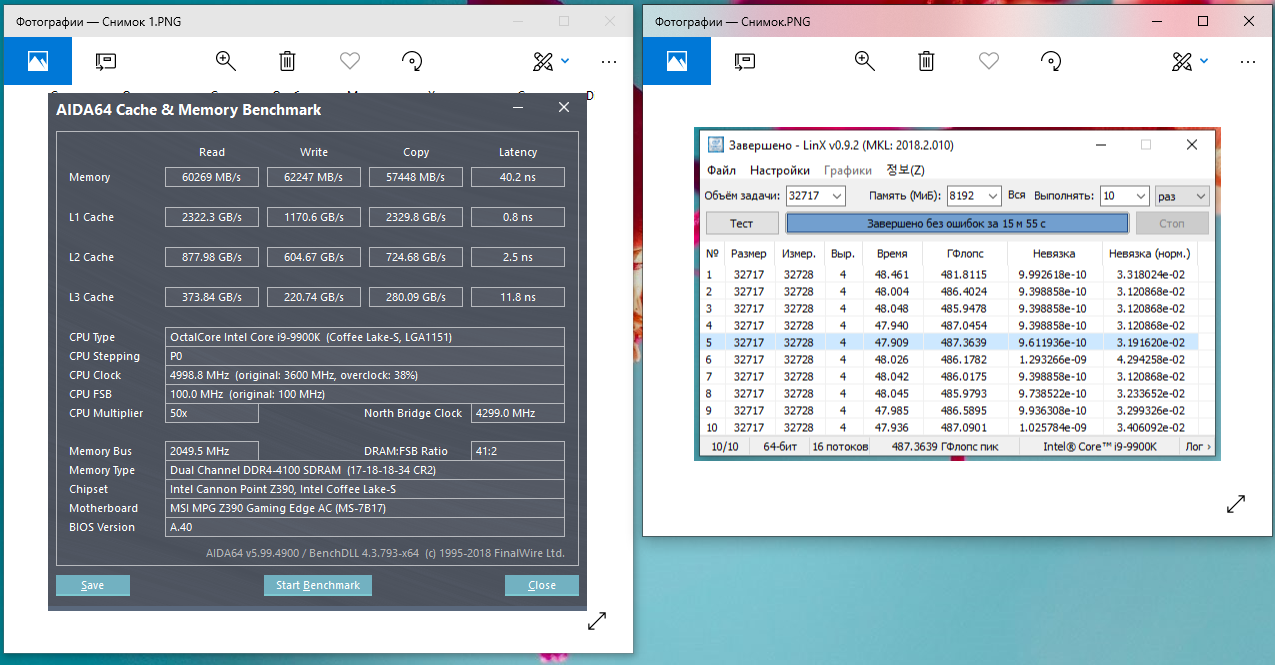The width and height of the screenshot is (1275, 665).
Task: Favorite the photo in Снимок.PNG window
Action: coord(989,61)
